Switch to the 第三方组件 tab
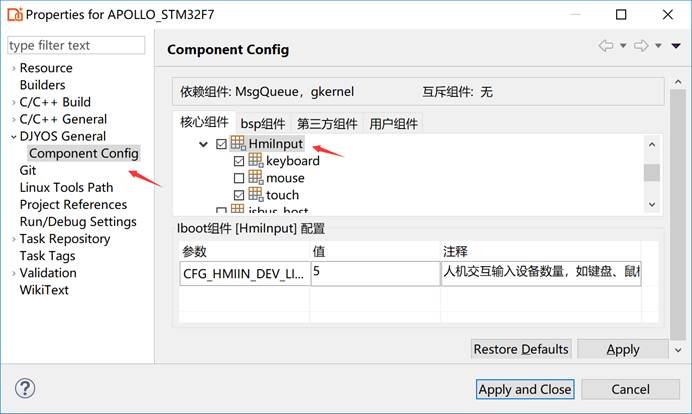This screenshot has width=692, height=414. pyautogui.click(x=327, y=124)
